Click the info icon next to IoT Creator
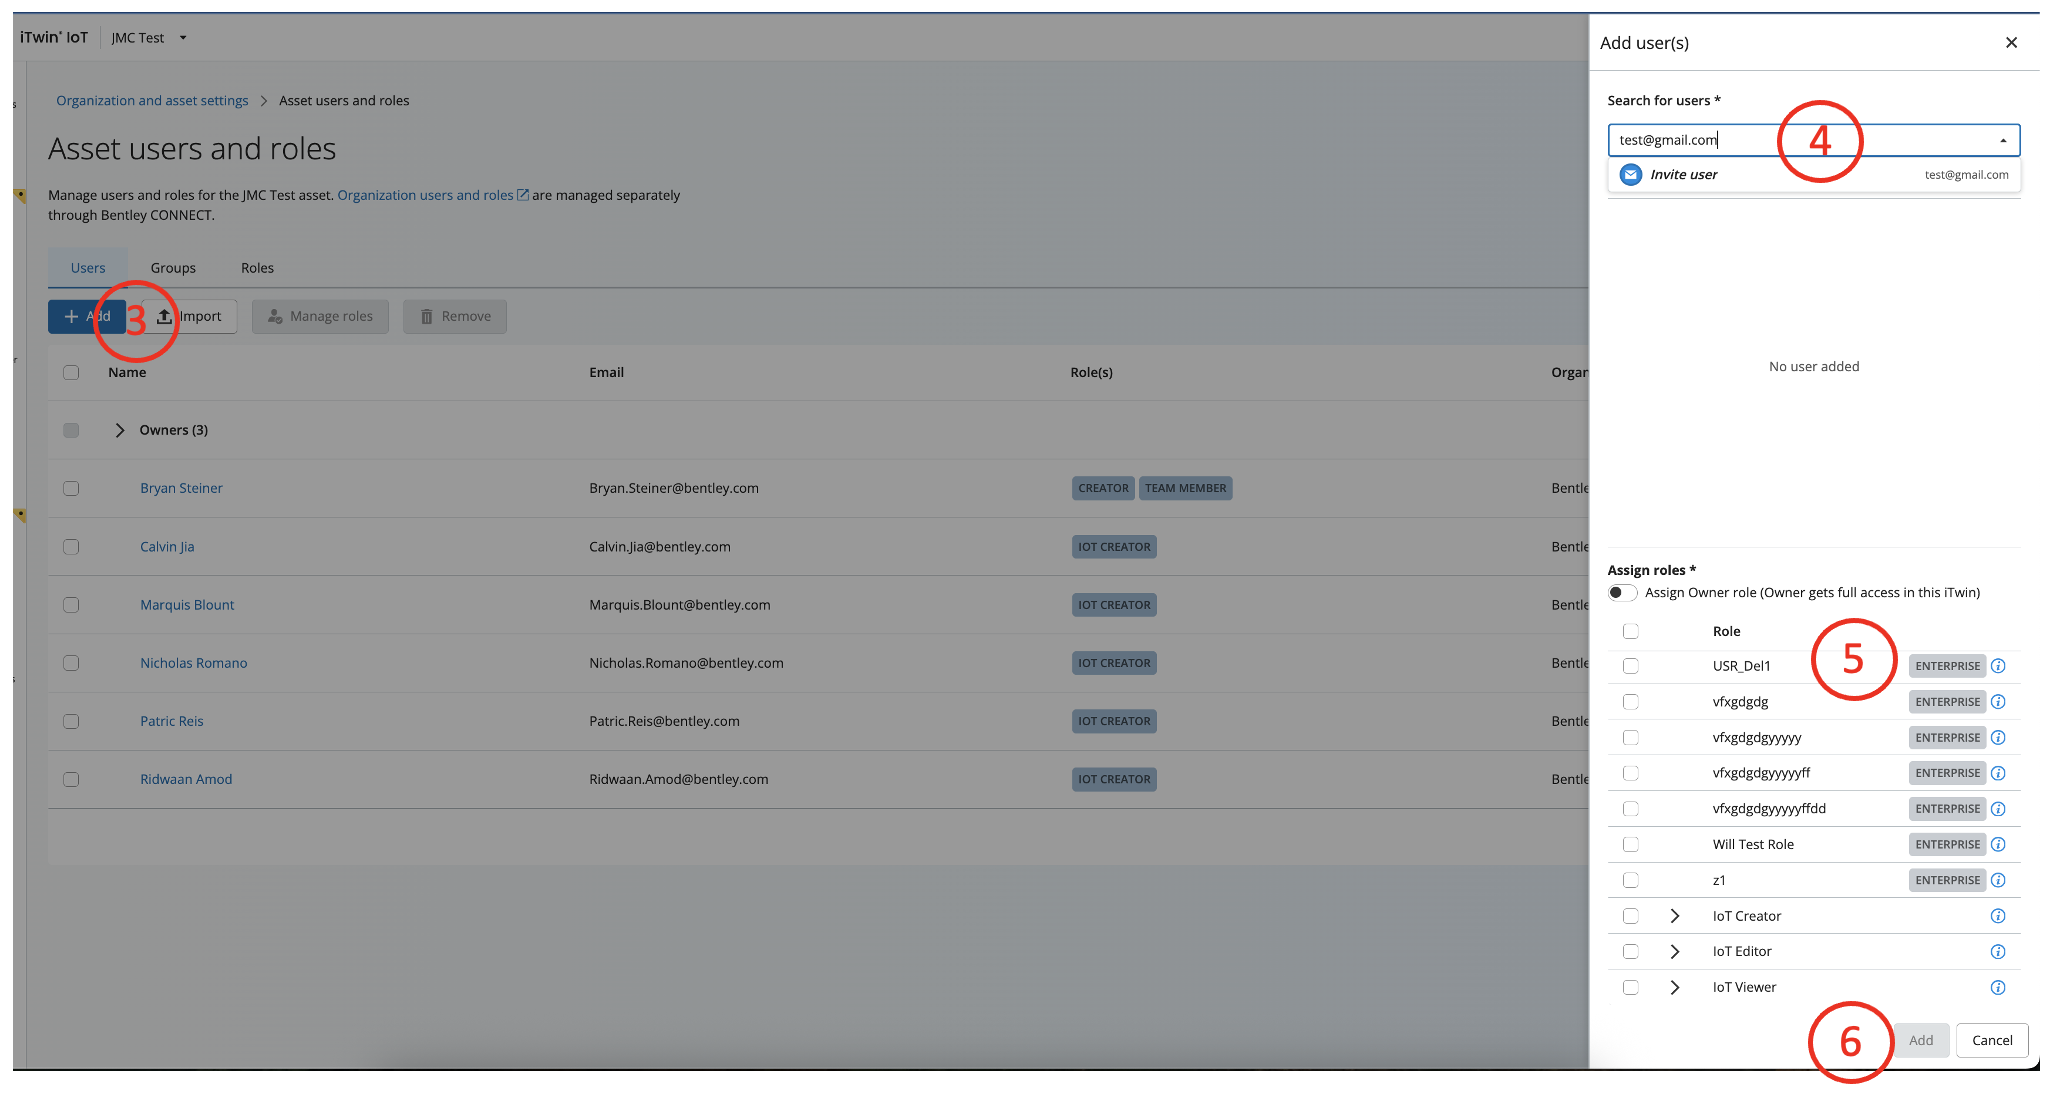 [x=1997, y=916]
